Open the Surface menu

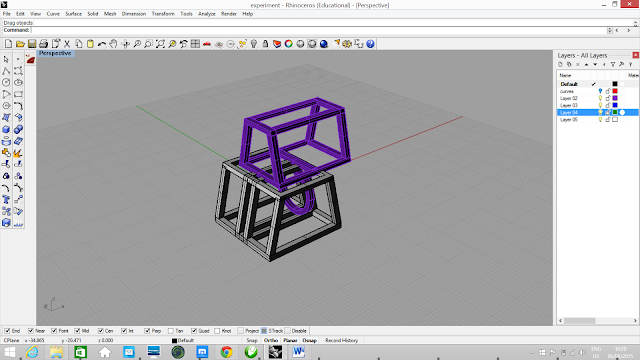(x=73, y=14)
